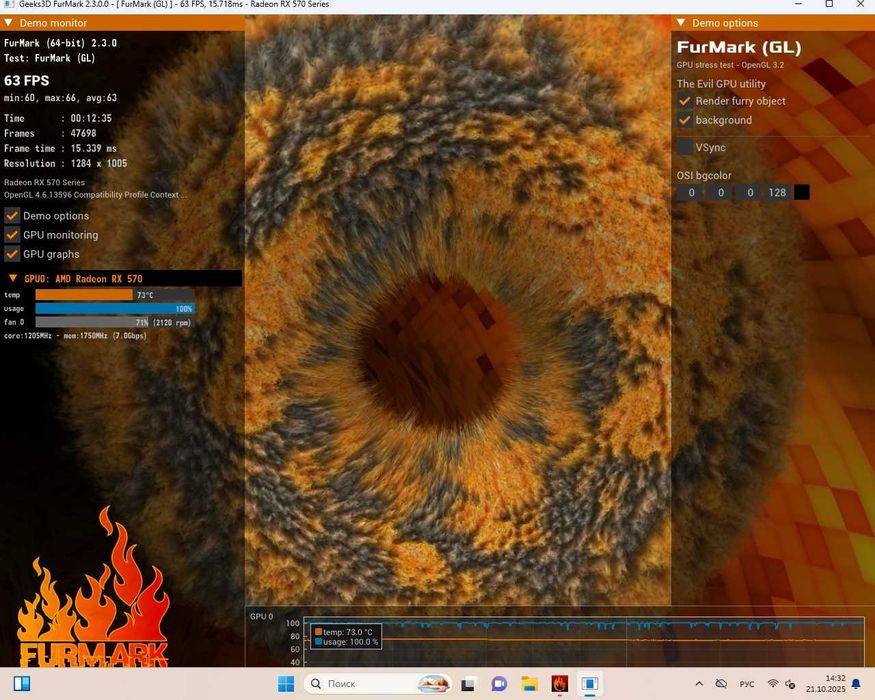
Task: Uncheck Render furry object
Action: (684, 101)
